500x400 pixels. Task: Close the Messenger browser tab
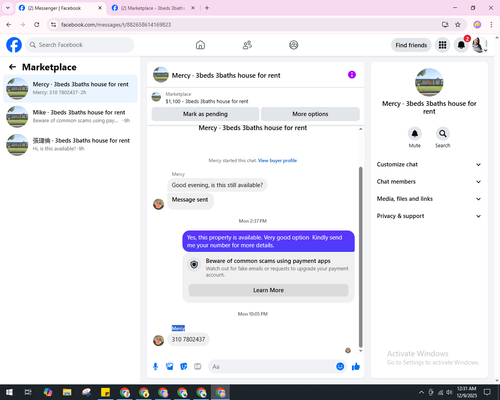100,8
